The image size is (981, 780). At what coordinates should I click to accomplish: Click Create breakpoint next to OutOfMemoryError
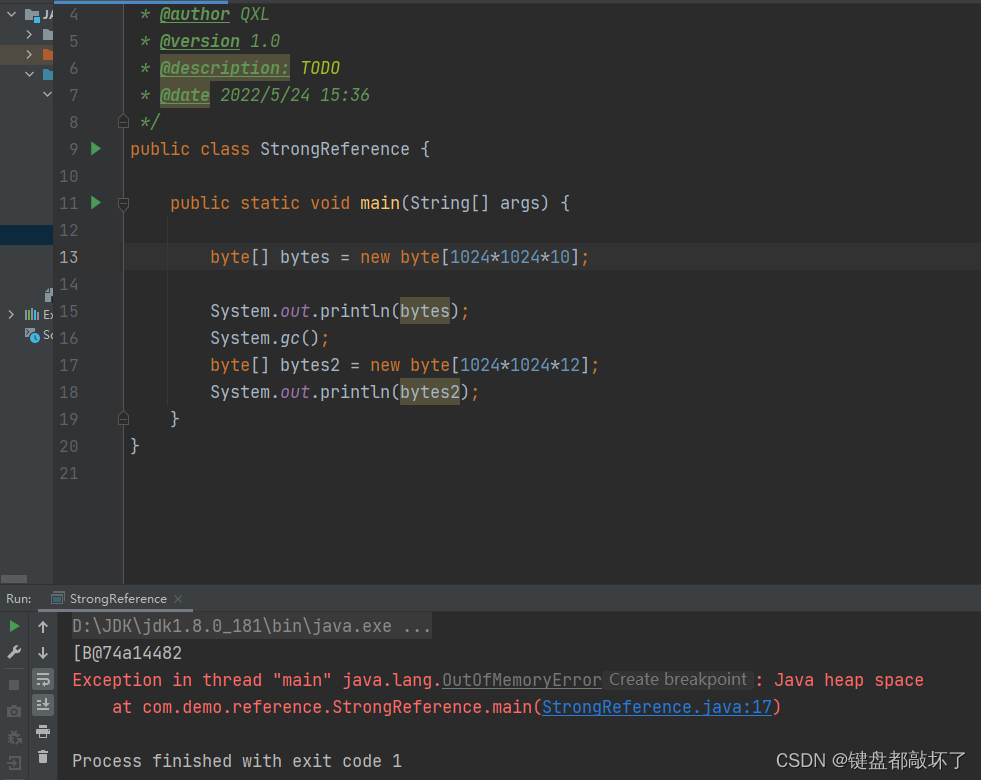[676, 679]
